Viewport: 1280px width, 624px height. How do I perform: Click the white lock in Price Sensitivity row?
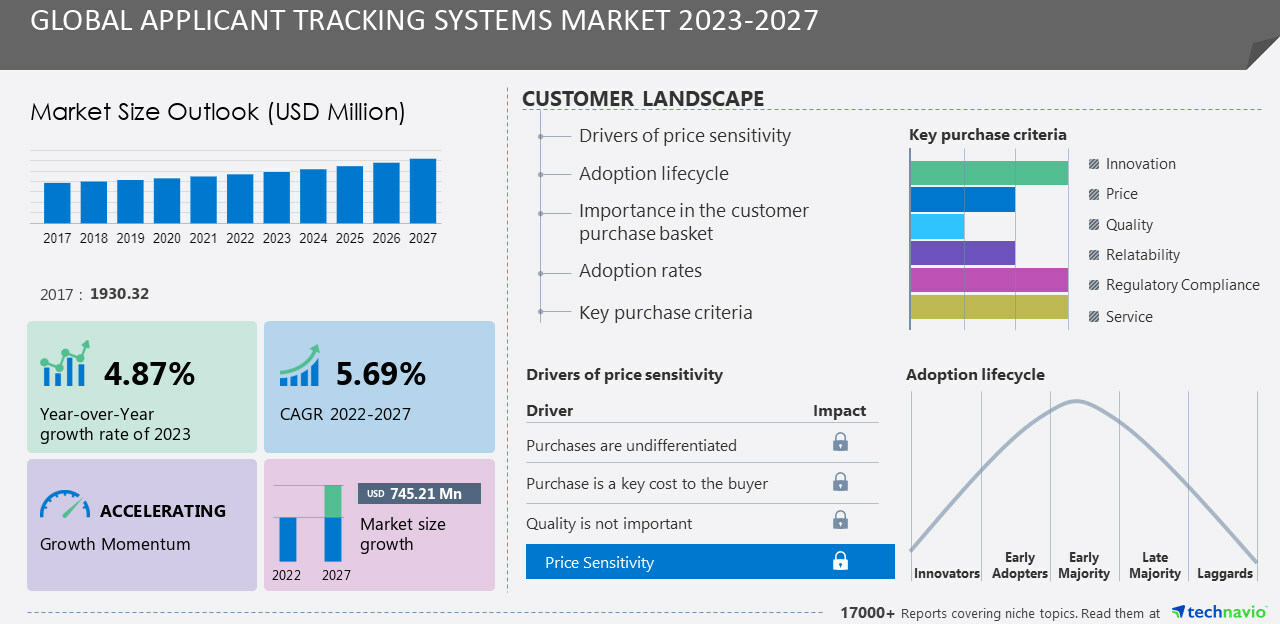[840, 561]
